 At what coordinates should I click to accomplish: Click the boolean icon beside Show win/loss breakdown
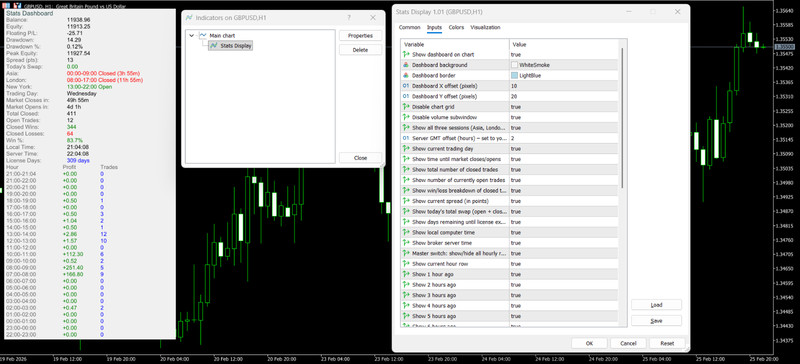pos(406,190)
